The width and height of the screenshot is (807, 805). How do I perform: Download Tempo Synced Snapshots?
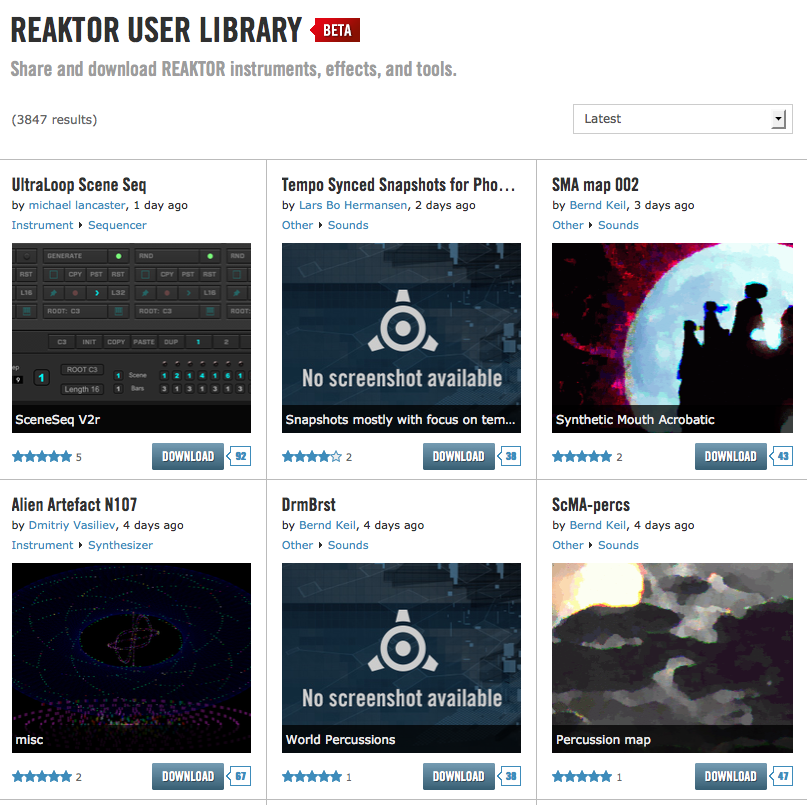[459, 456]
